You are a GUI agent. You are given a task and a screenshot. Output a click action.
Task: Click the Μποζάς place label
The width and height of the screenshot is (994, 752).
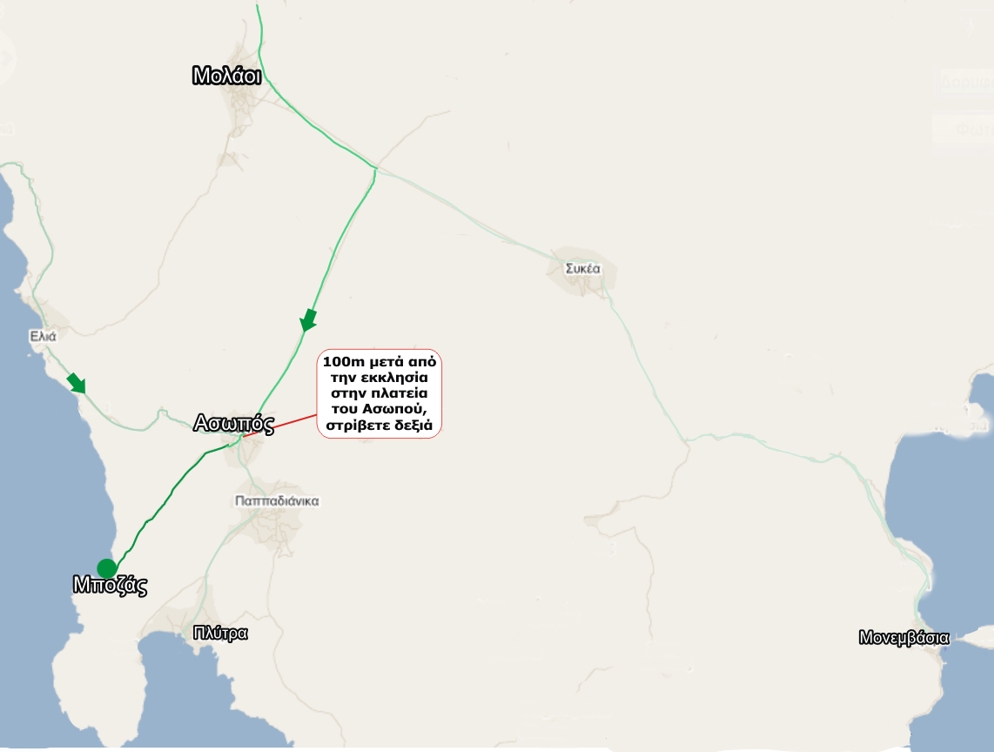[x=110, y=585]
